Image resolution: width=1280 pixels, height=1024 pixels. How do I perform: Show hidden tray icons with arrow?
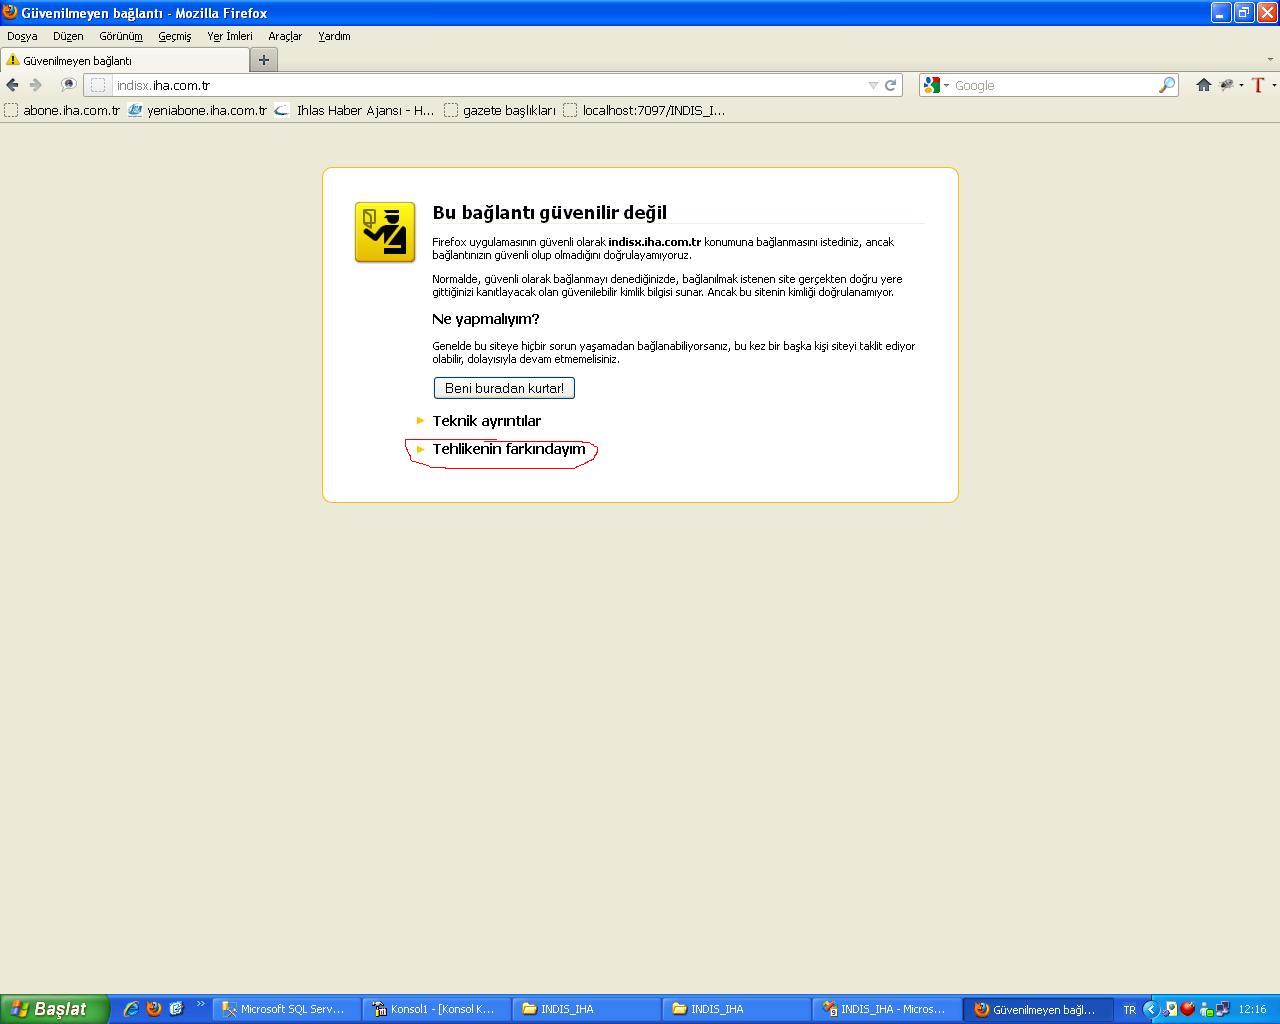click(x=1150, y=1009)
